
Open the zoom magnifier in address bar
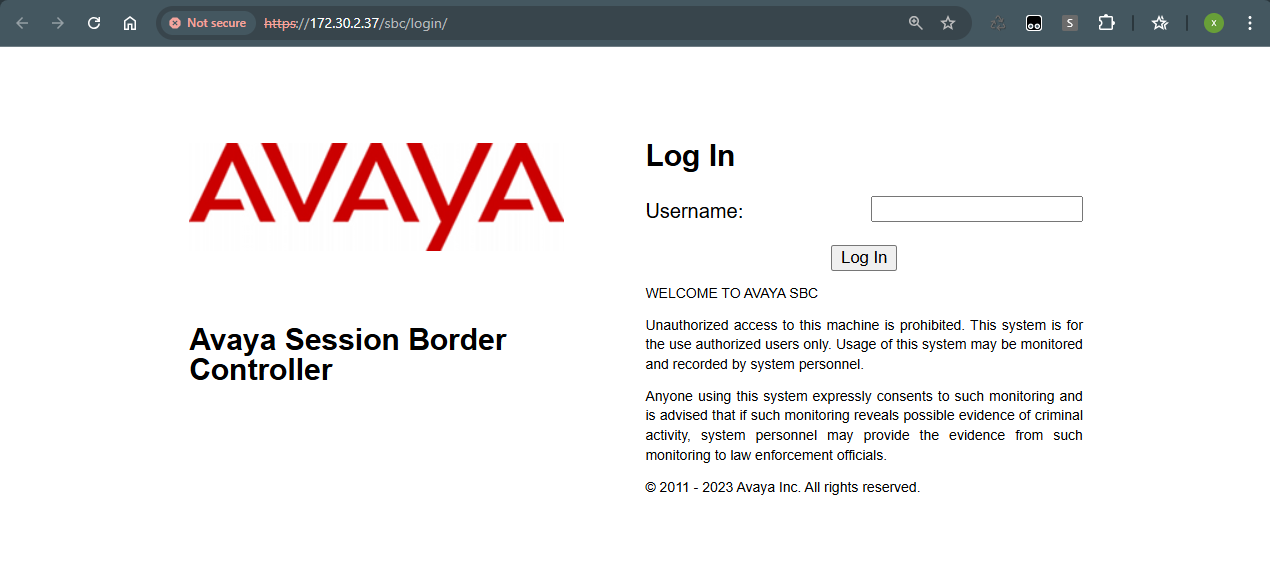click(x=915, y=23)
